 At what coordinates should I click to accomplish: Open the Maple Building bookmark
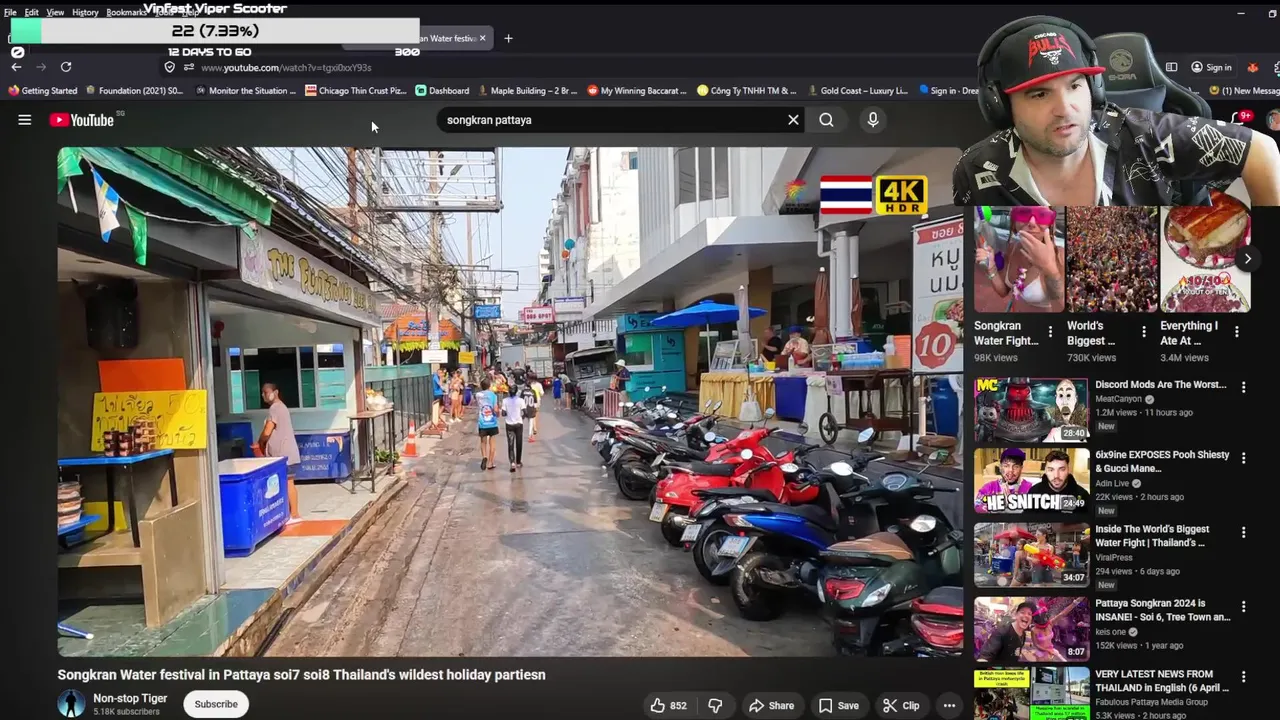coord(527,91)
